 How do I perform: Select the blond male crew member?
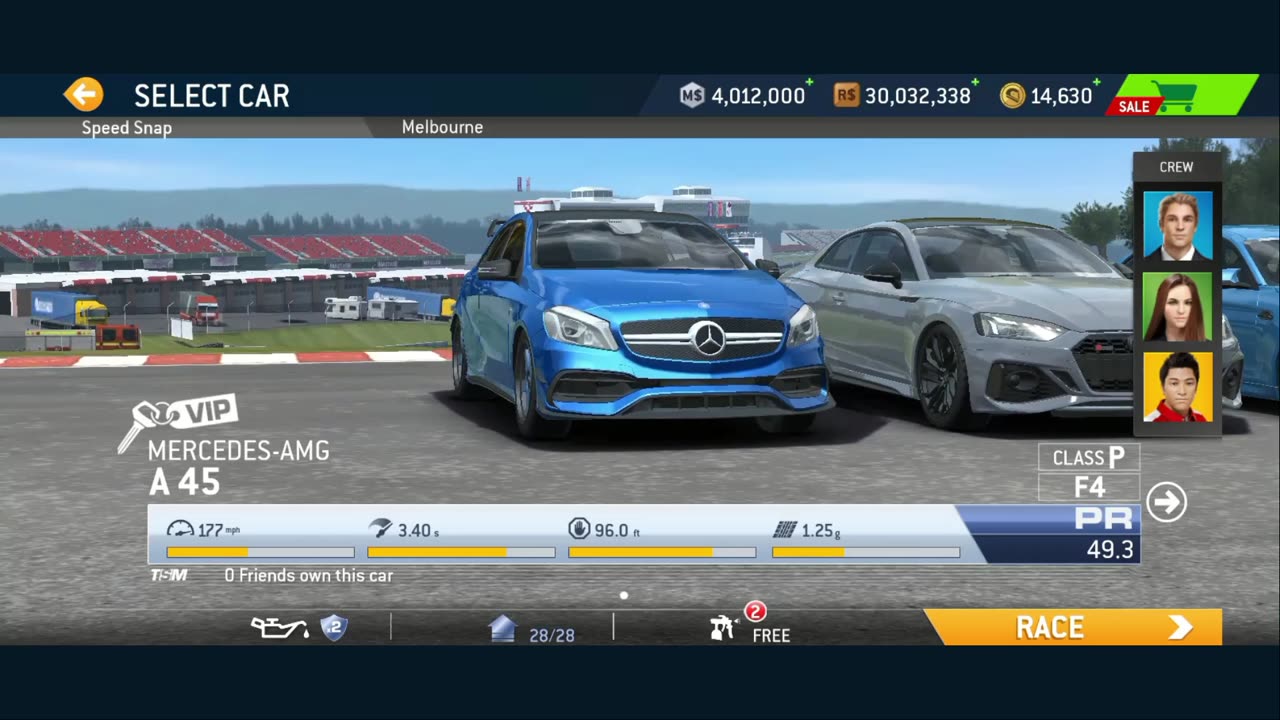point(1177,226)
